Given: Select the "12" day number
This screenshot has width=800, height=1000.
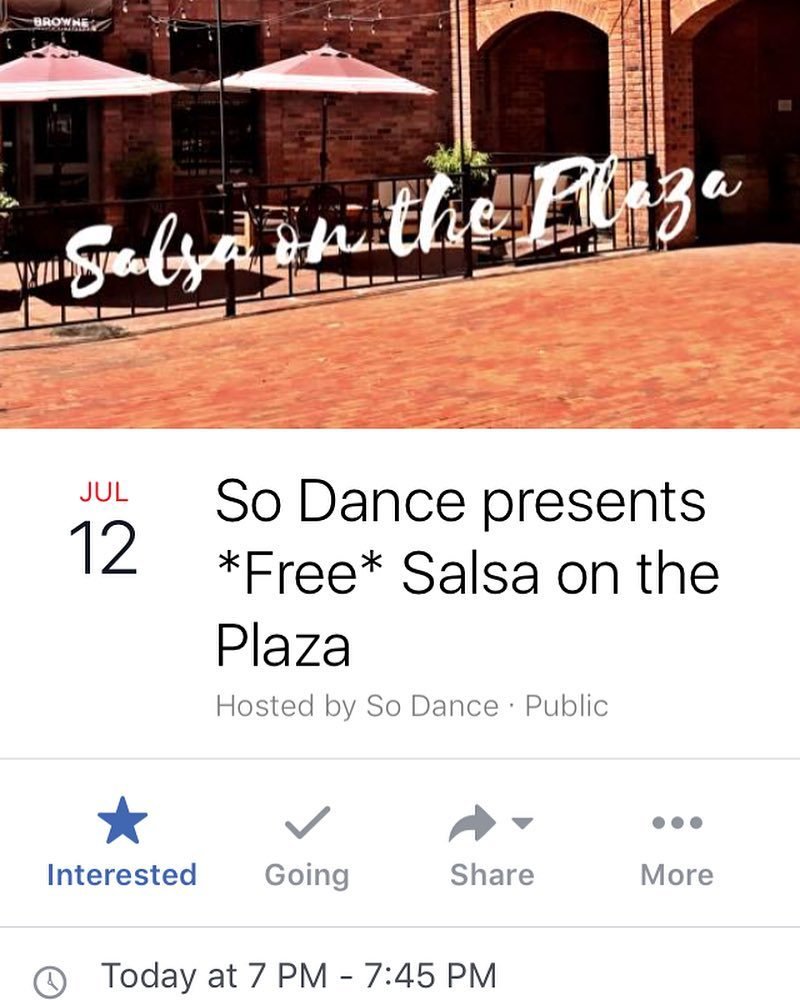Looking at the screenshot, I should tap(103, 548).
